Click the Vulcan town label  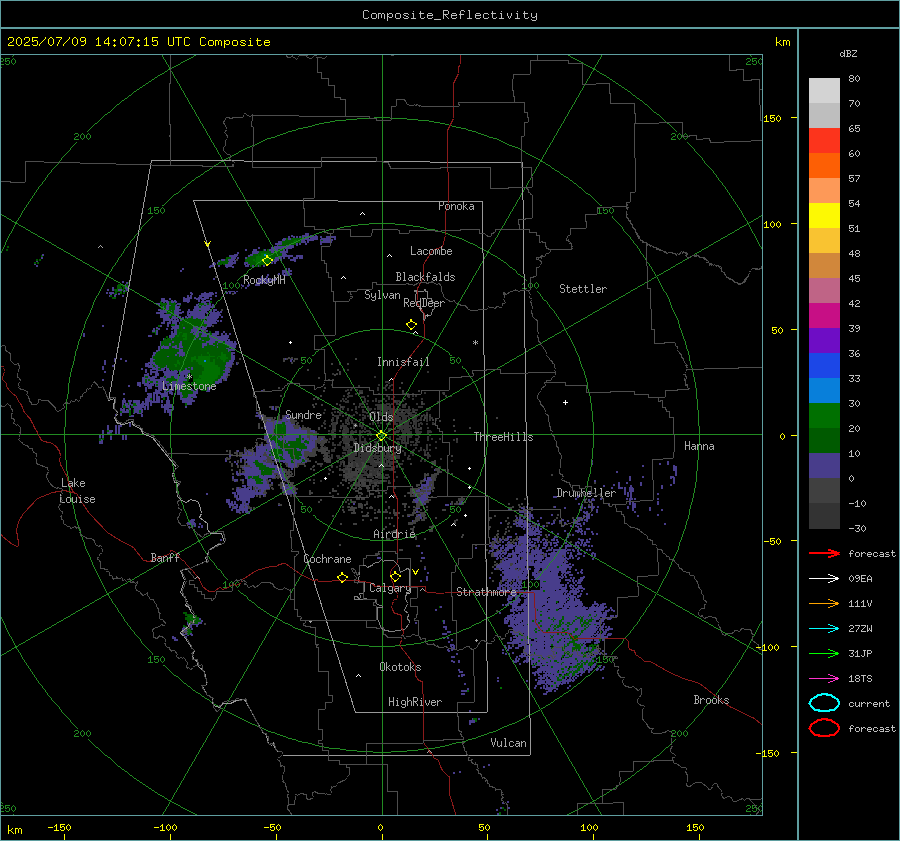pyautogui.click(x=508, y=743)
